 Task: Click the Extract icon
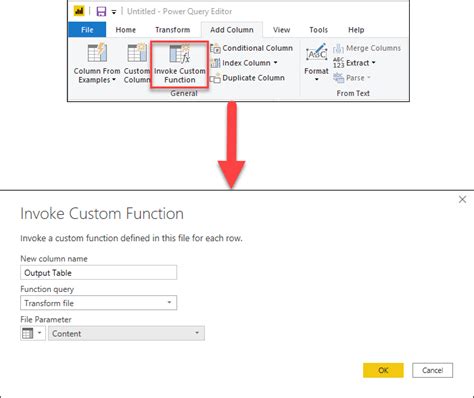point(338,63)
